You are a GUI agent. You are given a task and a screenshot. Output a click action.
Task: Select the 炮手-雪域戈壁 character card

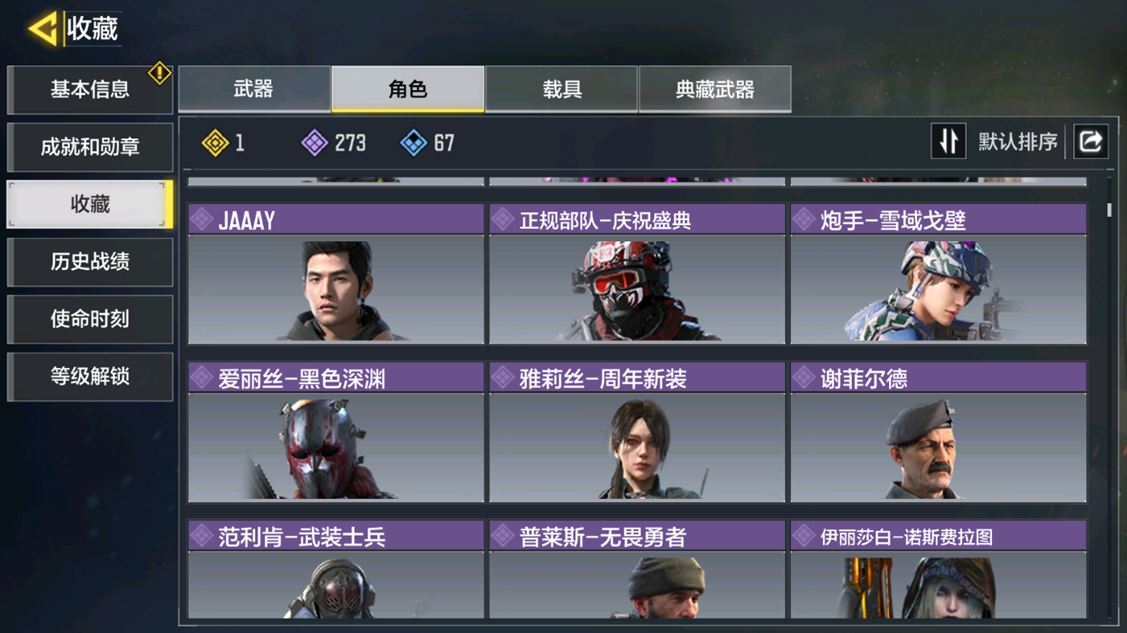tap(939, 274)
